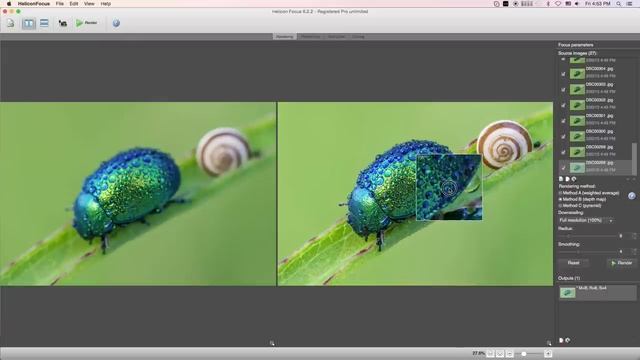
Task: Click the first zoom mode icon in the status bar
Action: click(490, 353)
